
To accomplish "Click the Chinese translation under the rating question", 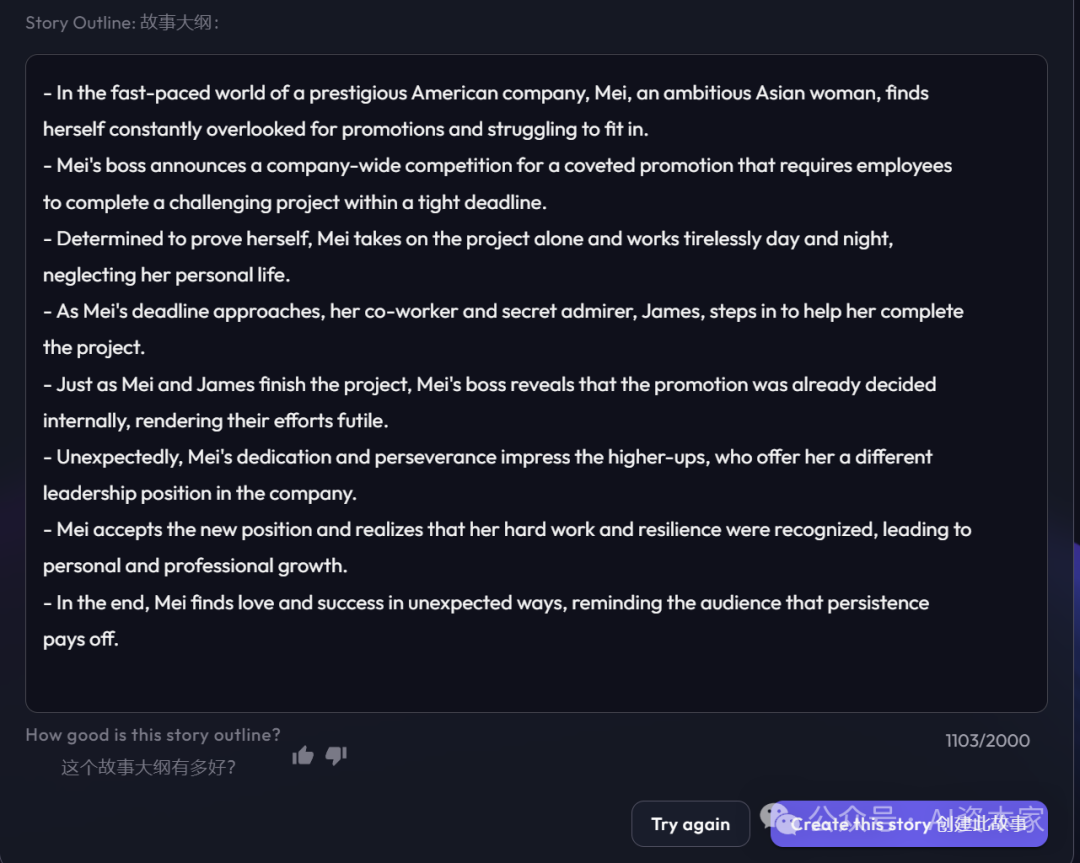I will click(149, 768).
